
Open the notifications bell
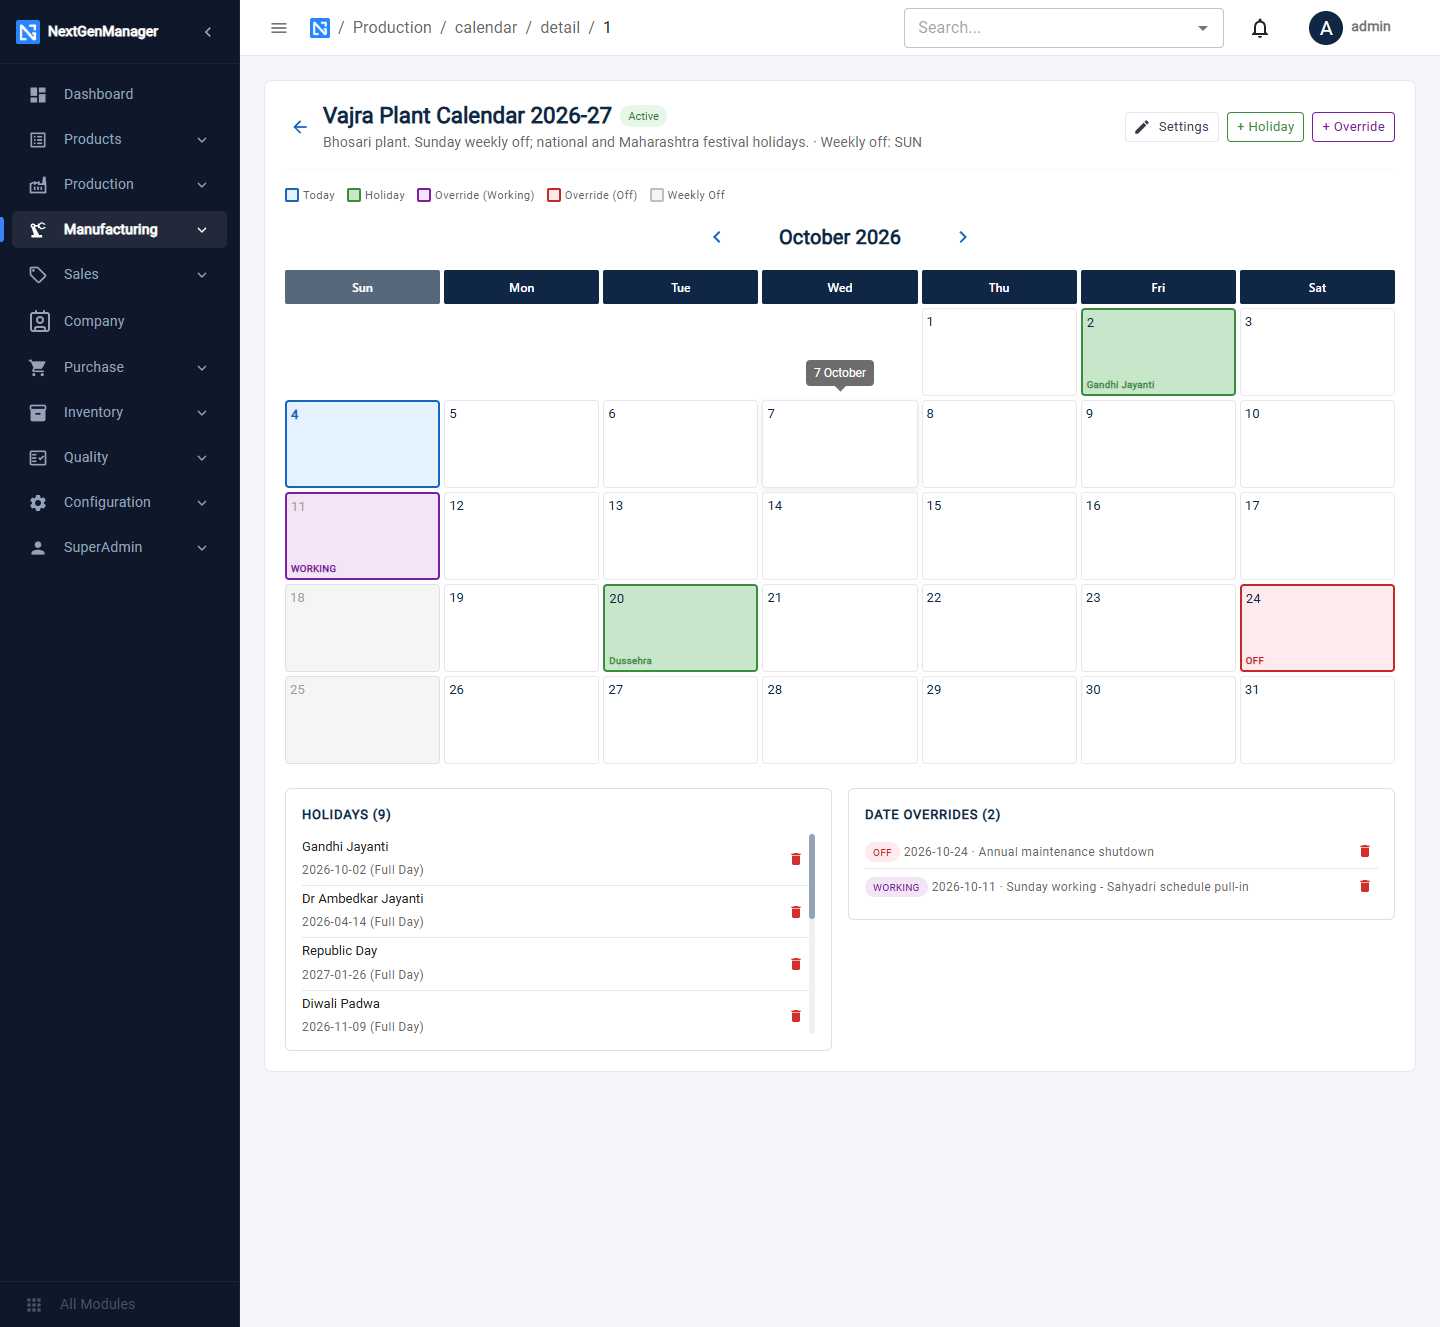pos(1260,28)
